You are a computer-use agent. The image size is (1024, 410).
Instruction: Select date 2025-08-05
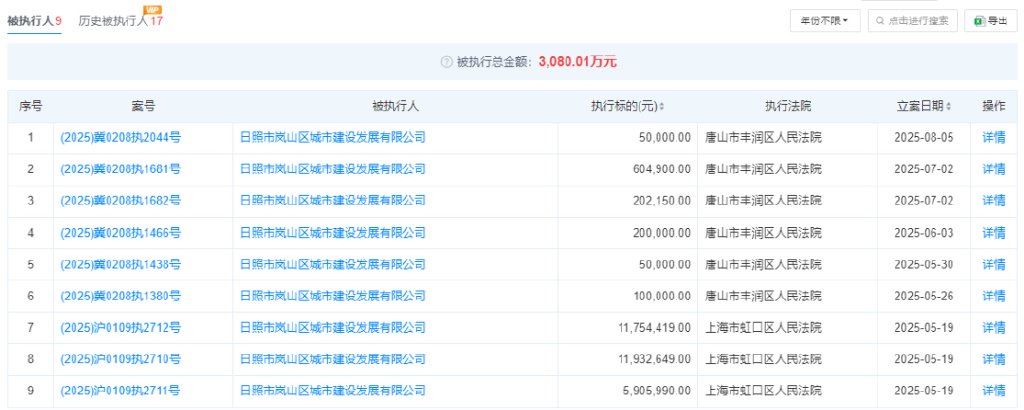coord(923,138)
